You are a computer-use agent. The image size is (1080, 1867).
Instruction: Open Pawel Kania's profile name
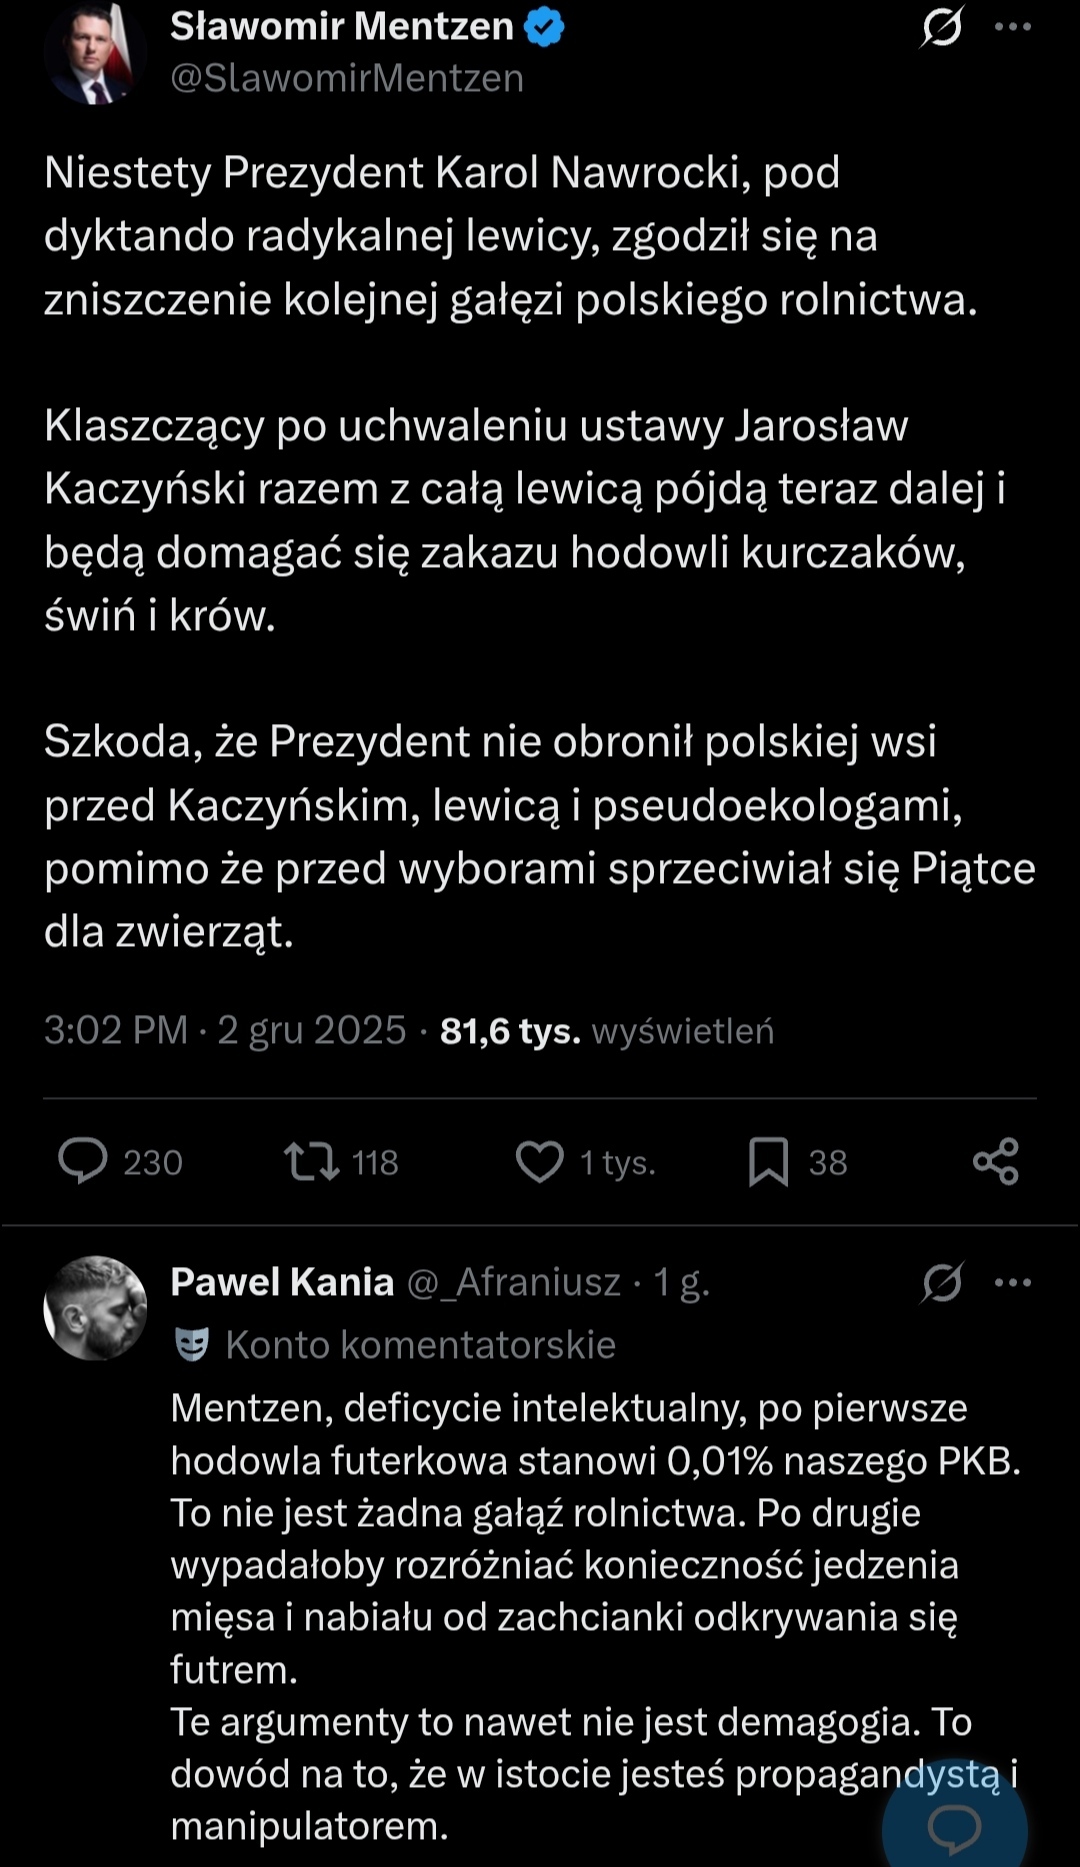pos(282,1282)
